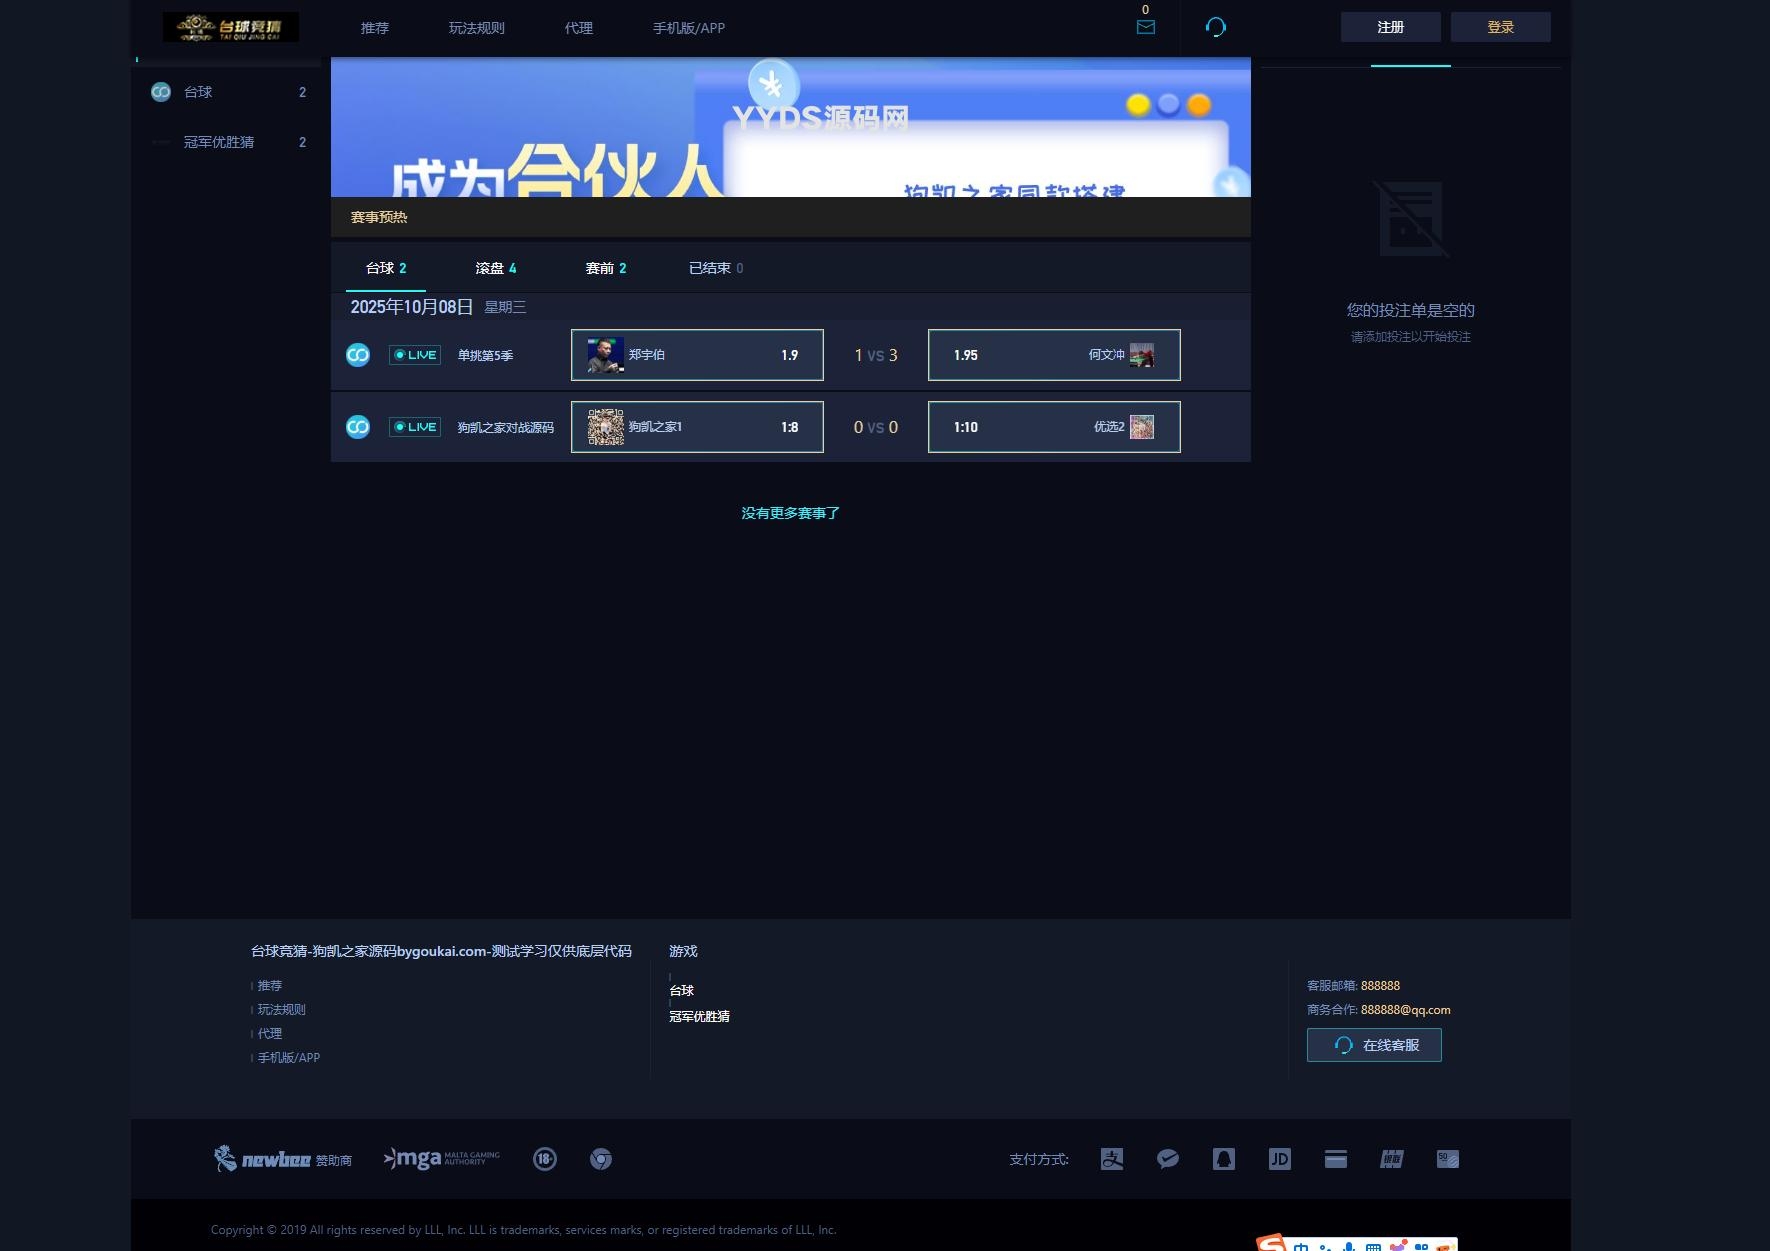Image resolution: width=1770 pixels, height=1251 pixels.
Task: Click the 18+ age restriction icon
Action: pyautogui.click(x=545, y=1159)
